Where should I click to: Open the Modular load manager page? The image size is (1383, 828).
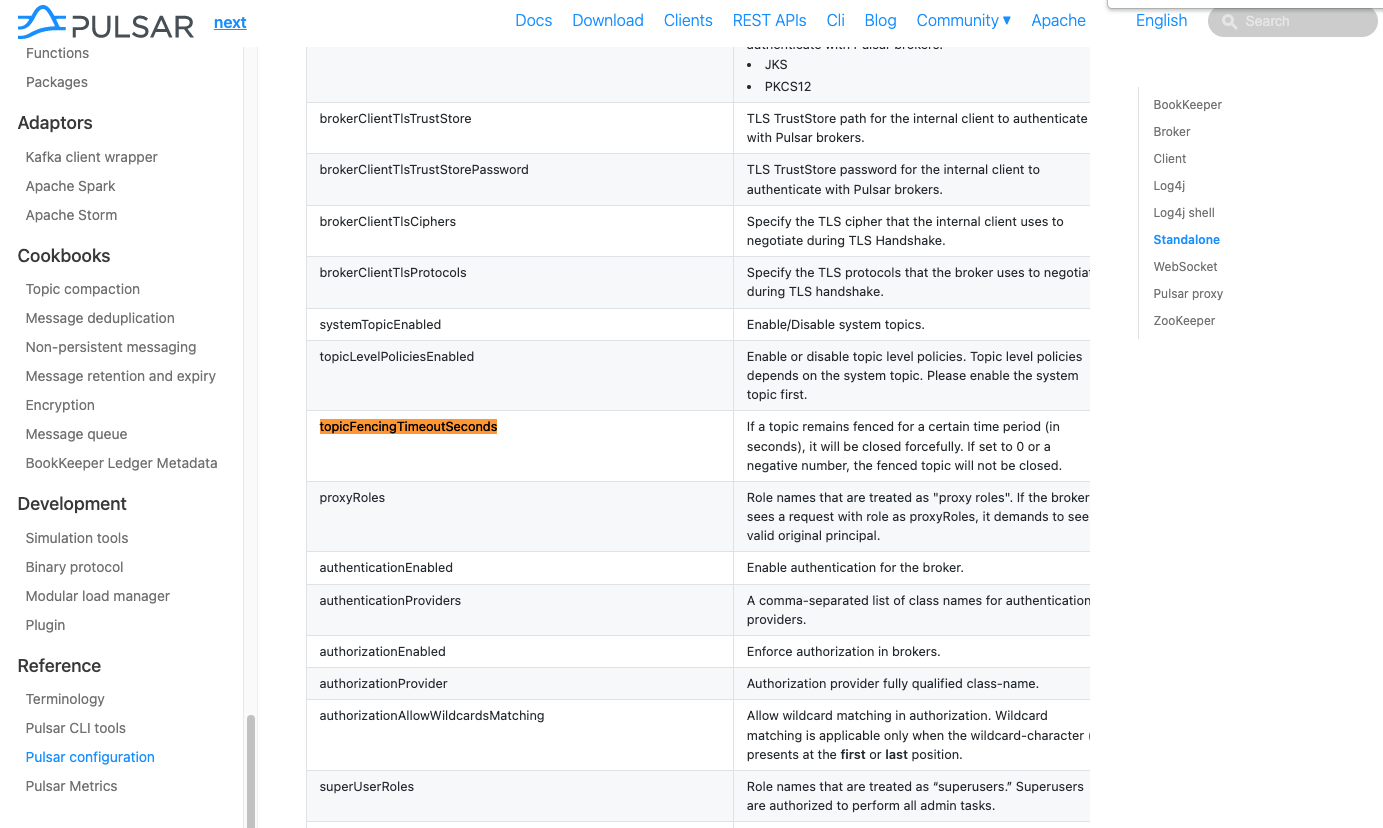tap(98, 596)
